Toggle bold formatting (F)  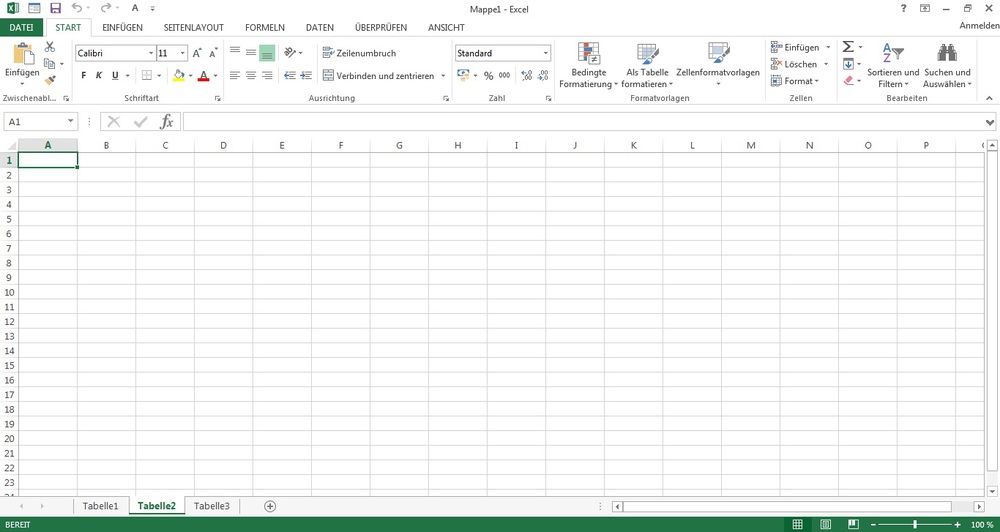point(84,76)
